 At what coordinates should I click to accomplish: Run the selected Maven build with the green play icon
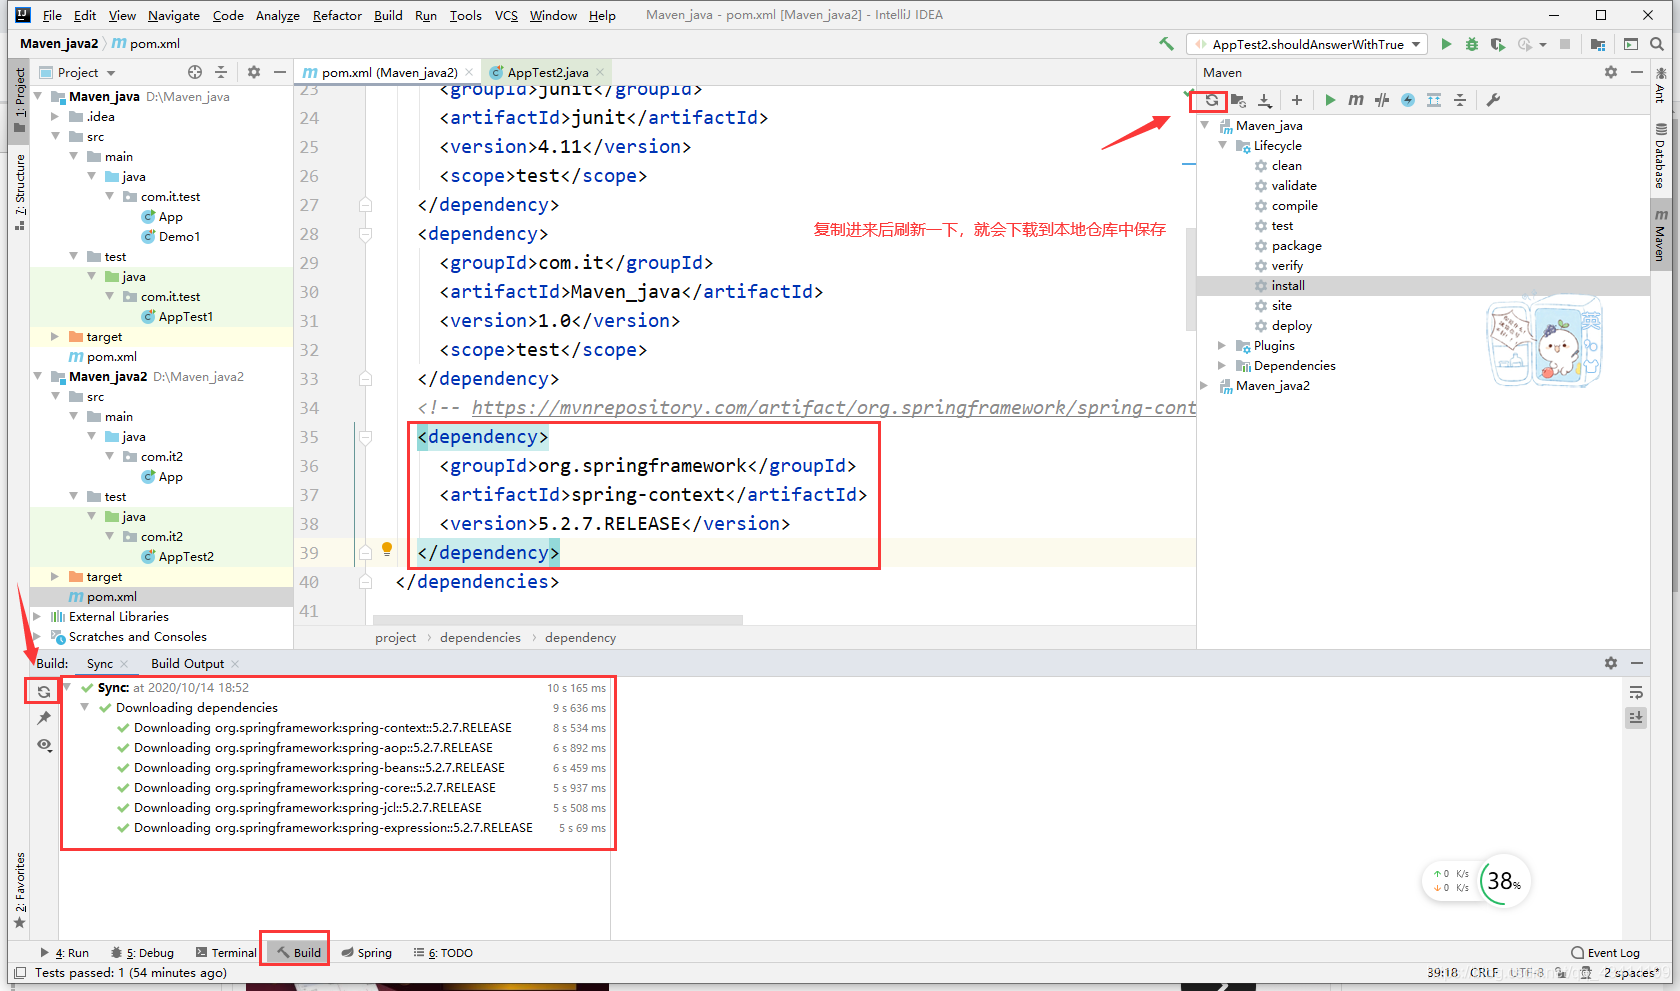click(1330, 100)
